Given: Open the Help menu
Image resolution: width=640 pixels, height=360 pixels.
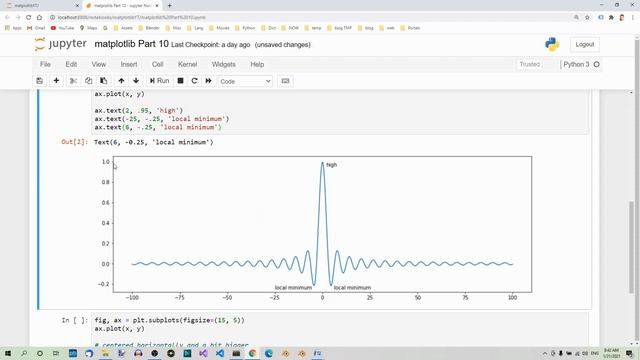Looking at the screenshot, I should point(257,64).
